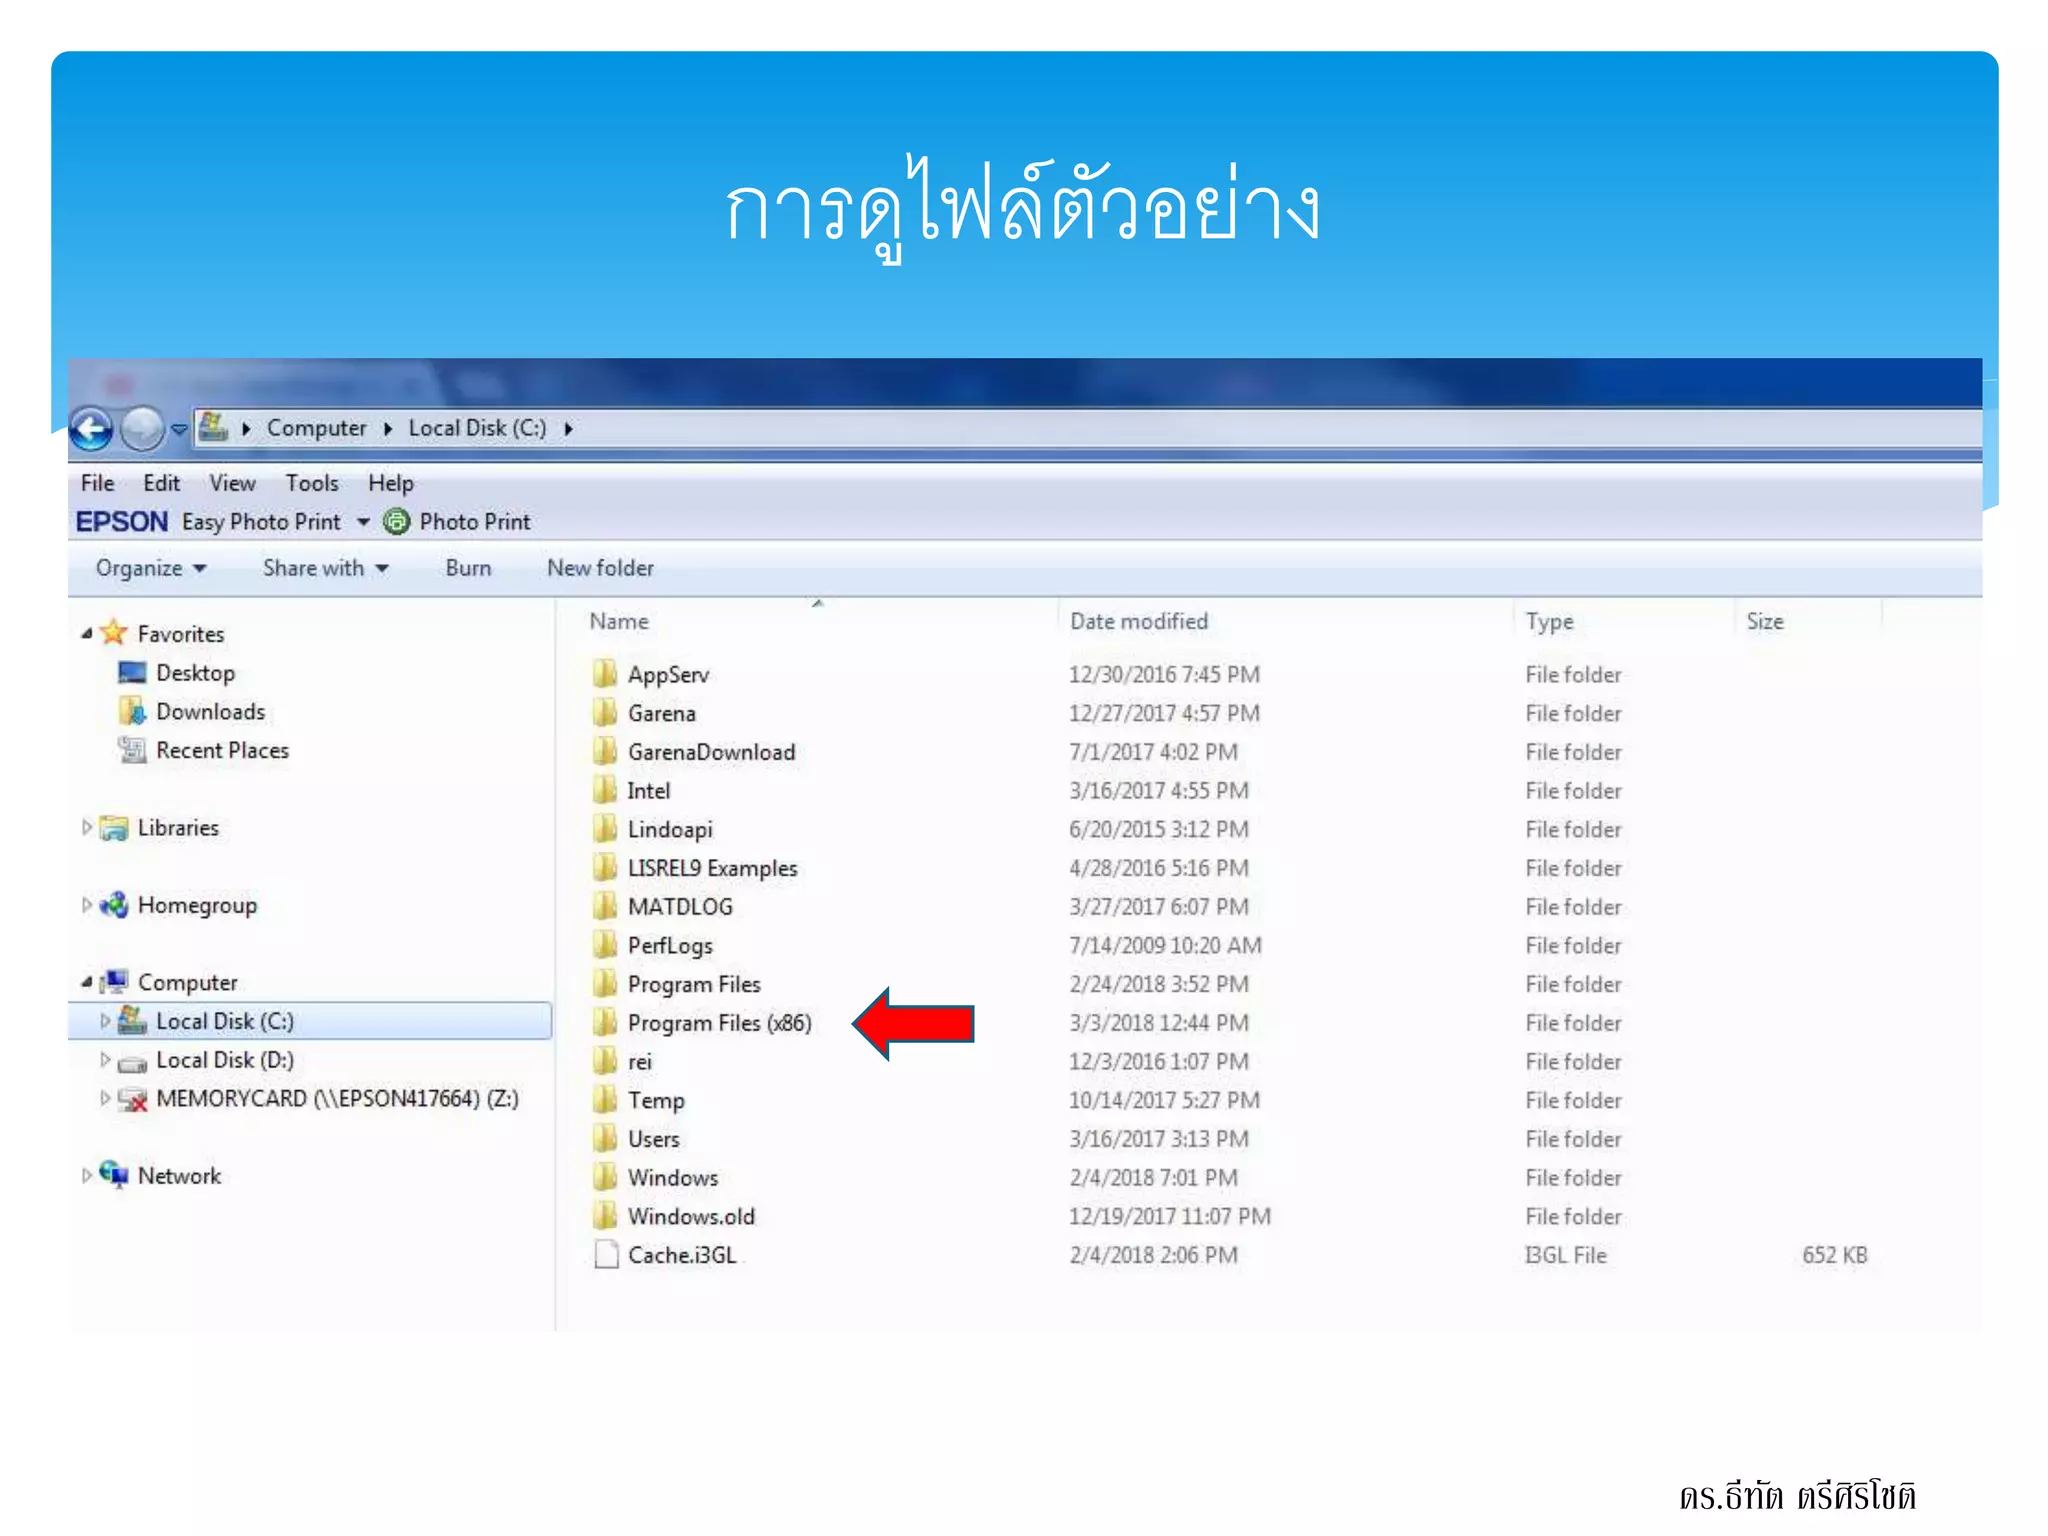Click the Forward navigation arrow button
Viewport: 2048px width, 1536px height.
point(142,430)
